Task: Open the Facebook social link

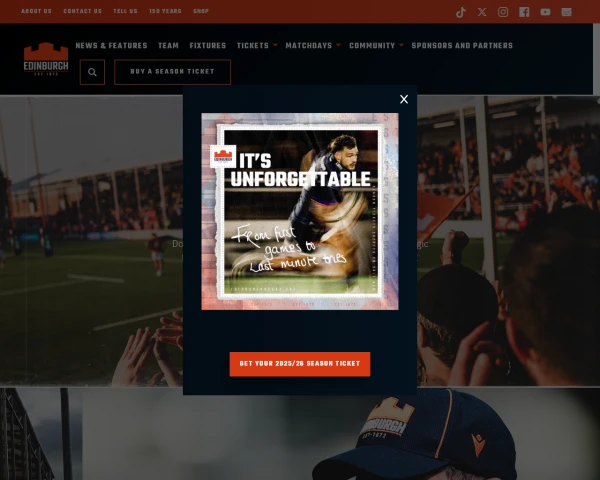Action: click(524, 12)
